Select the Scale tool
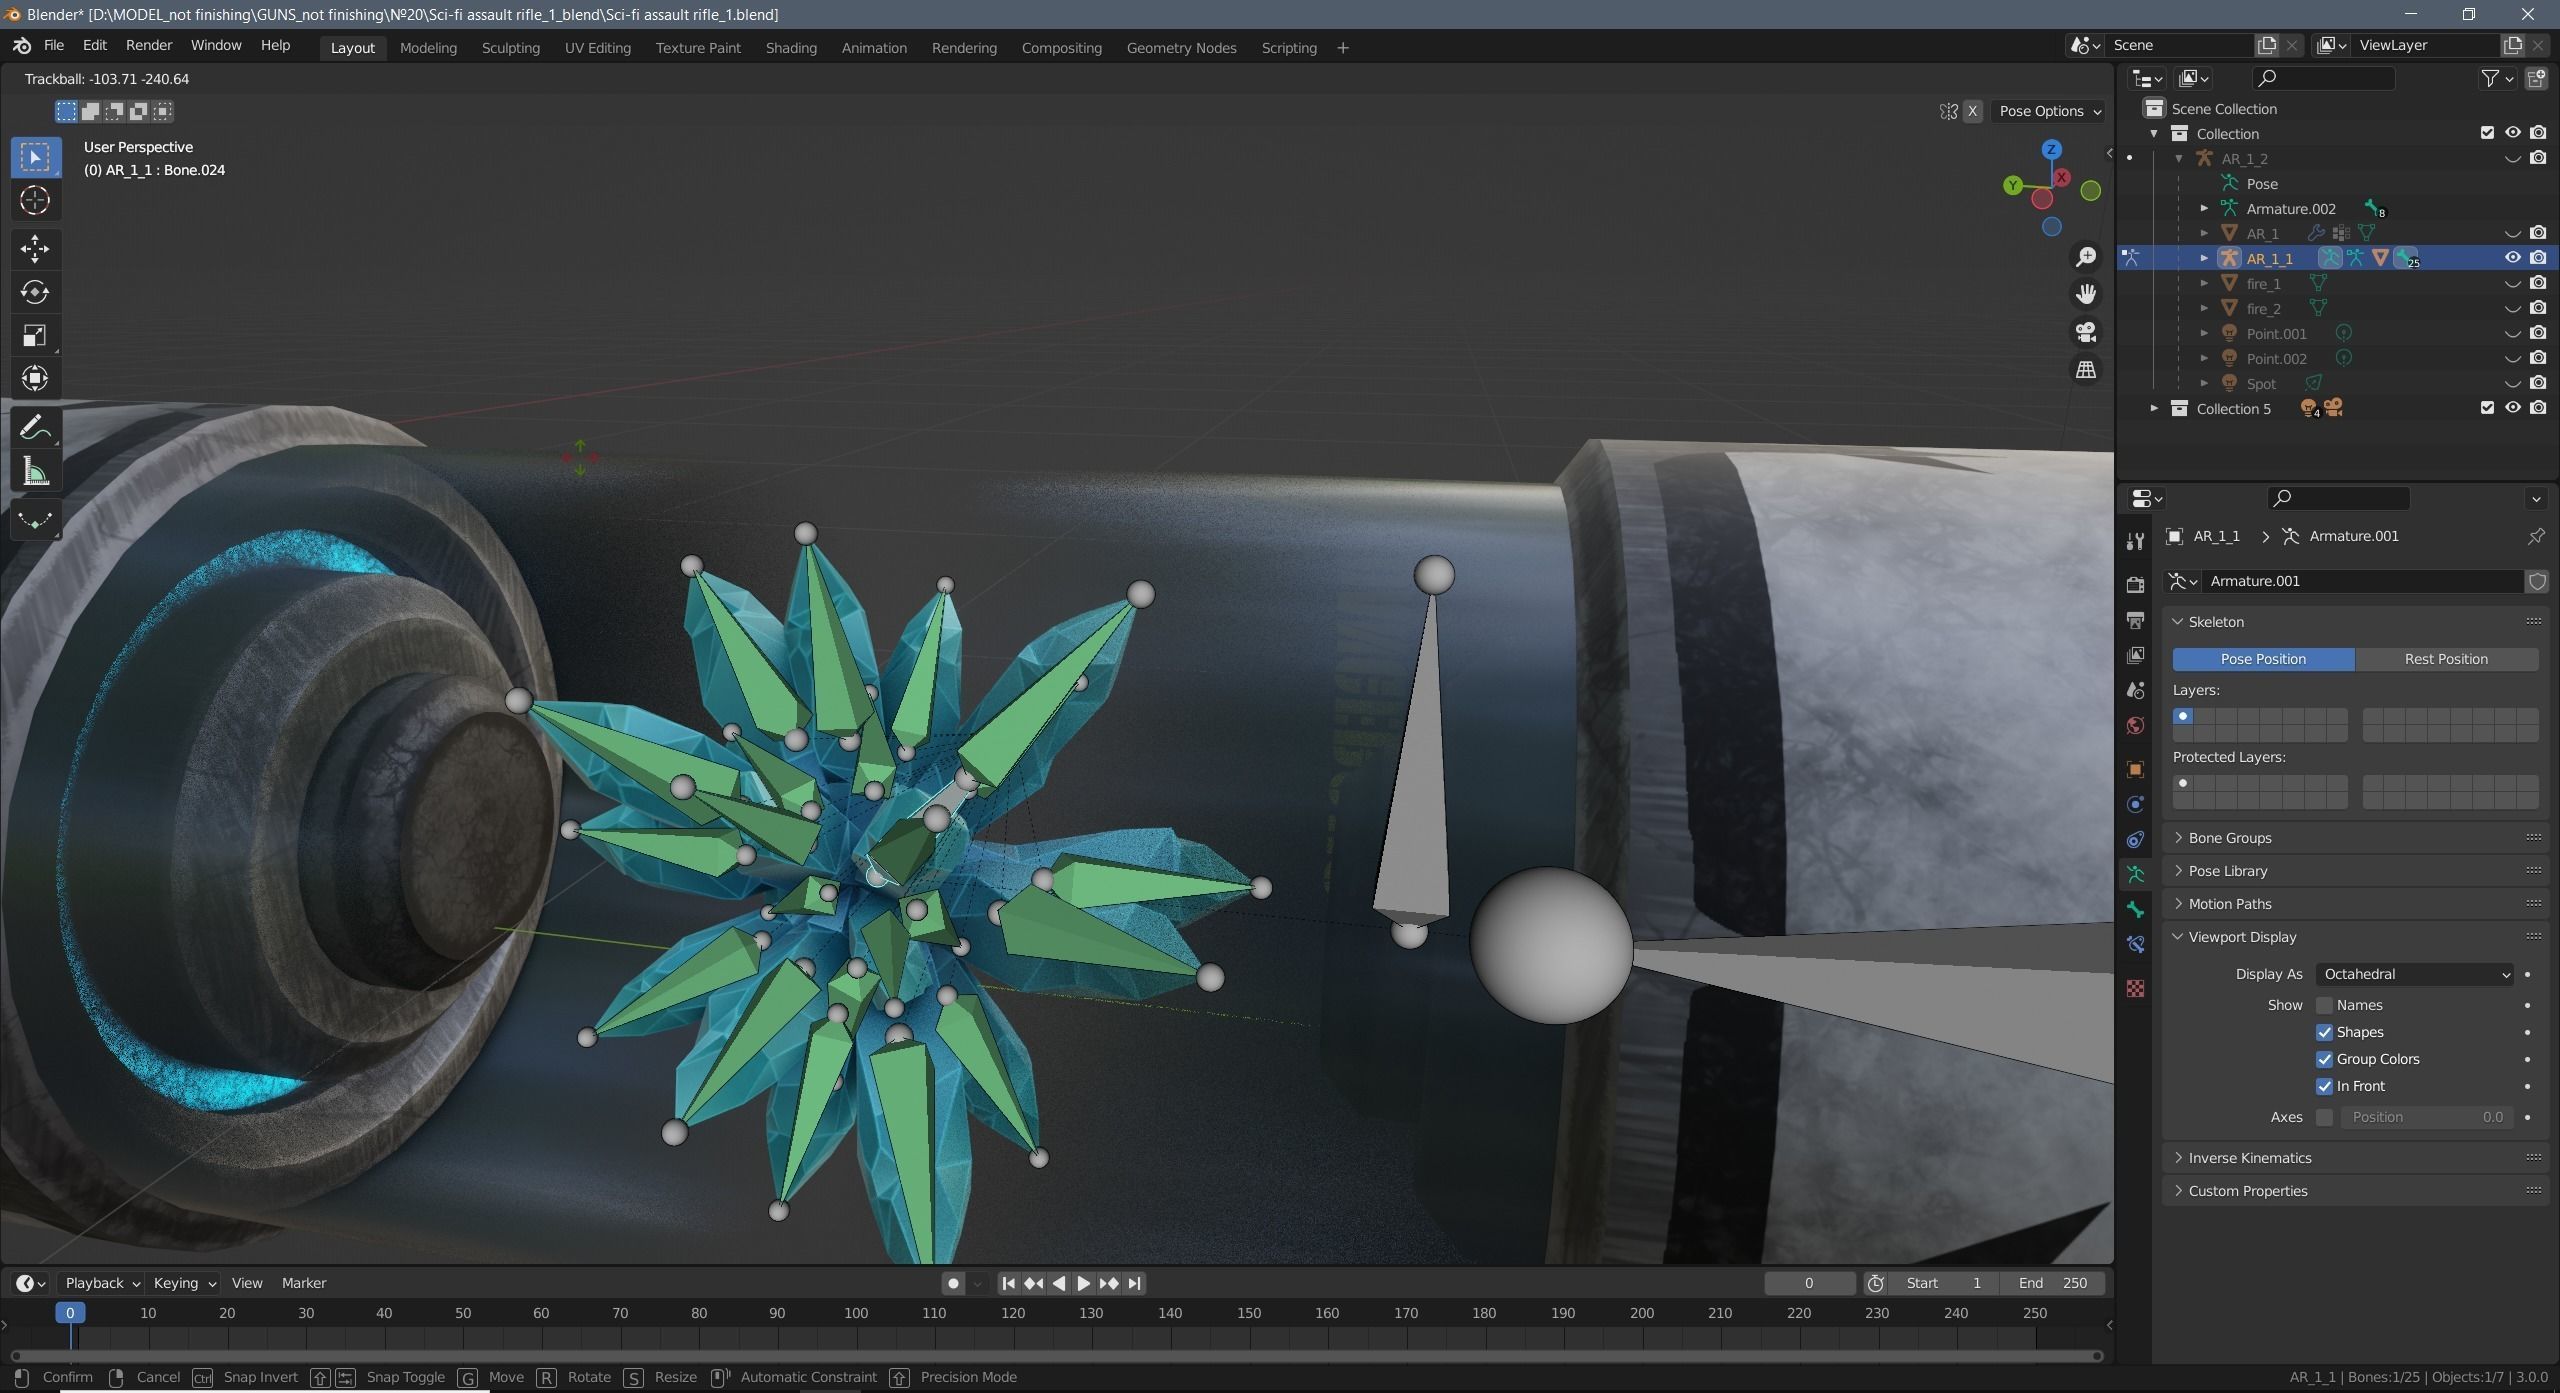Viewport: 2560px width, 1393px height. (35, 335)
